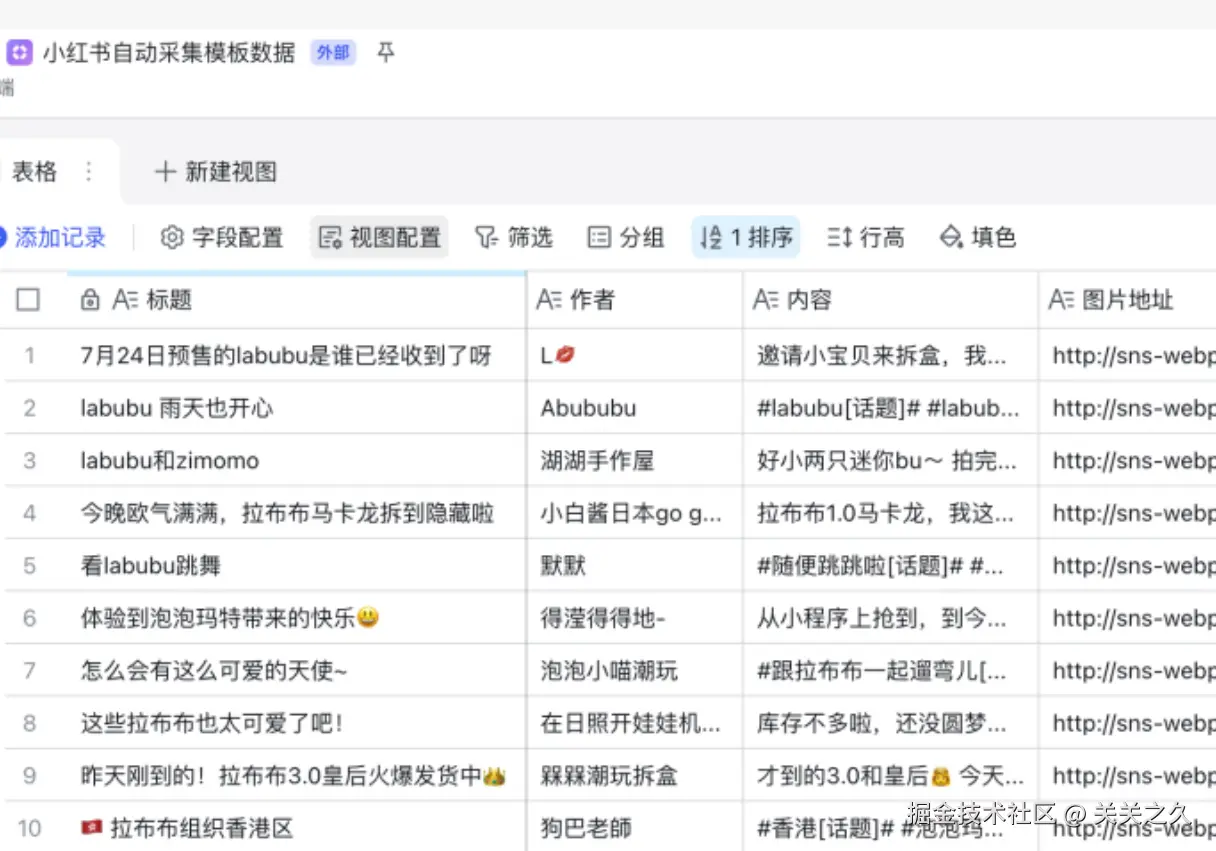This screenshot has height=851, width=1216.
Task: Click content cell #跟拉布布一起遛弯儿[...
Action: [x=891, y=671]
